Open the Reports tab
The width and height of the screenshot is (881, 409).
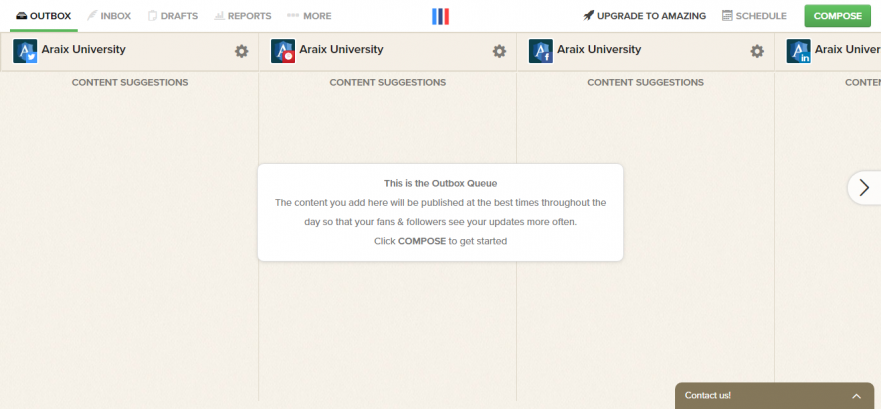click(x=242, y=16)
